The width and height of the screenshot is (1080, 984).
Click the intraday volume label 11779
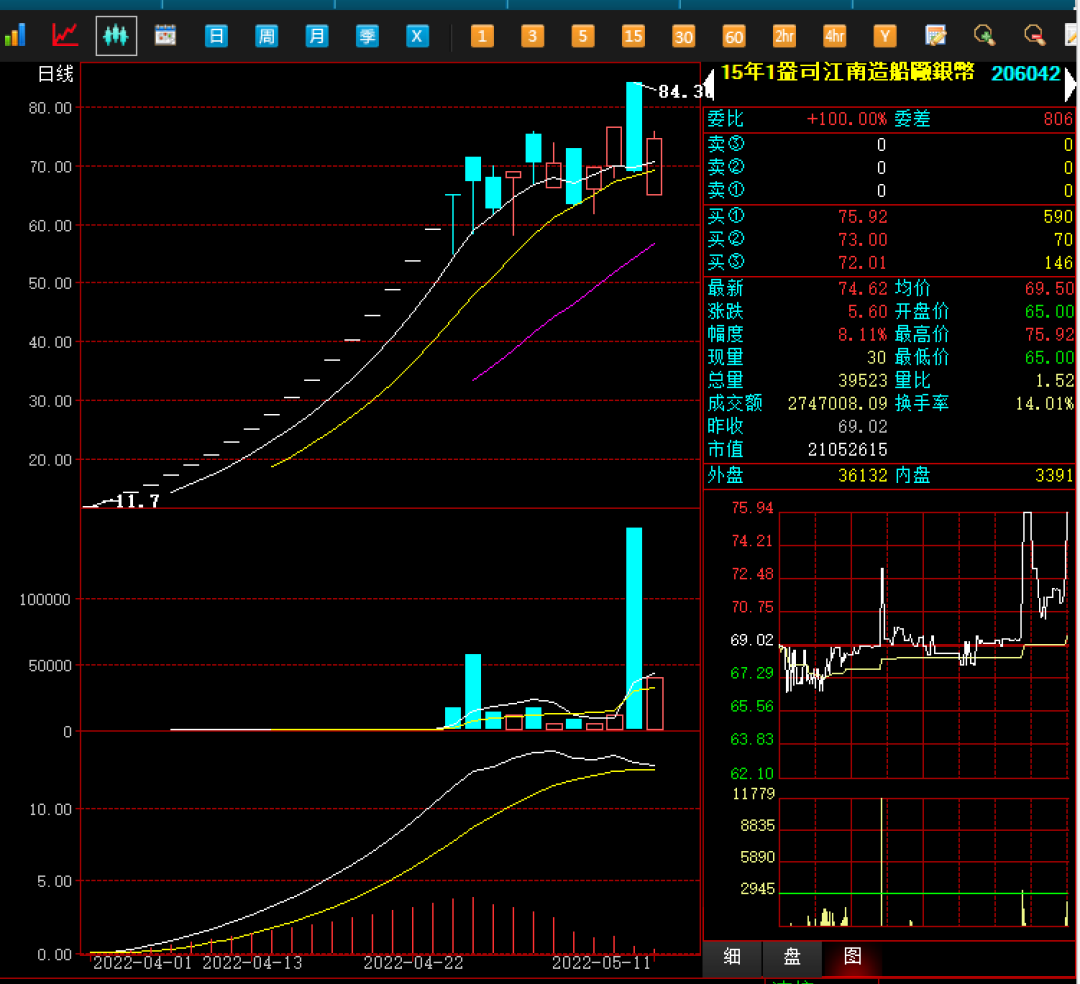tap(754, 795)
